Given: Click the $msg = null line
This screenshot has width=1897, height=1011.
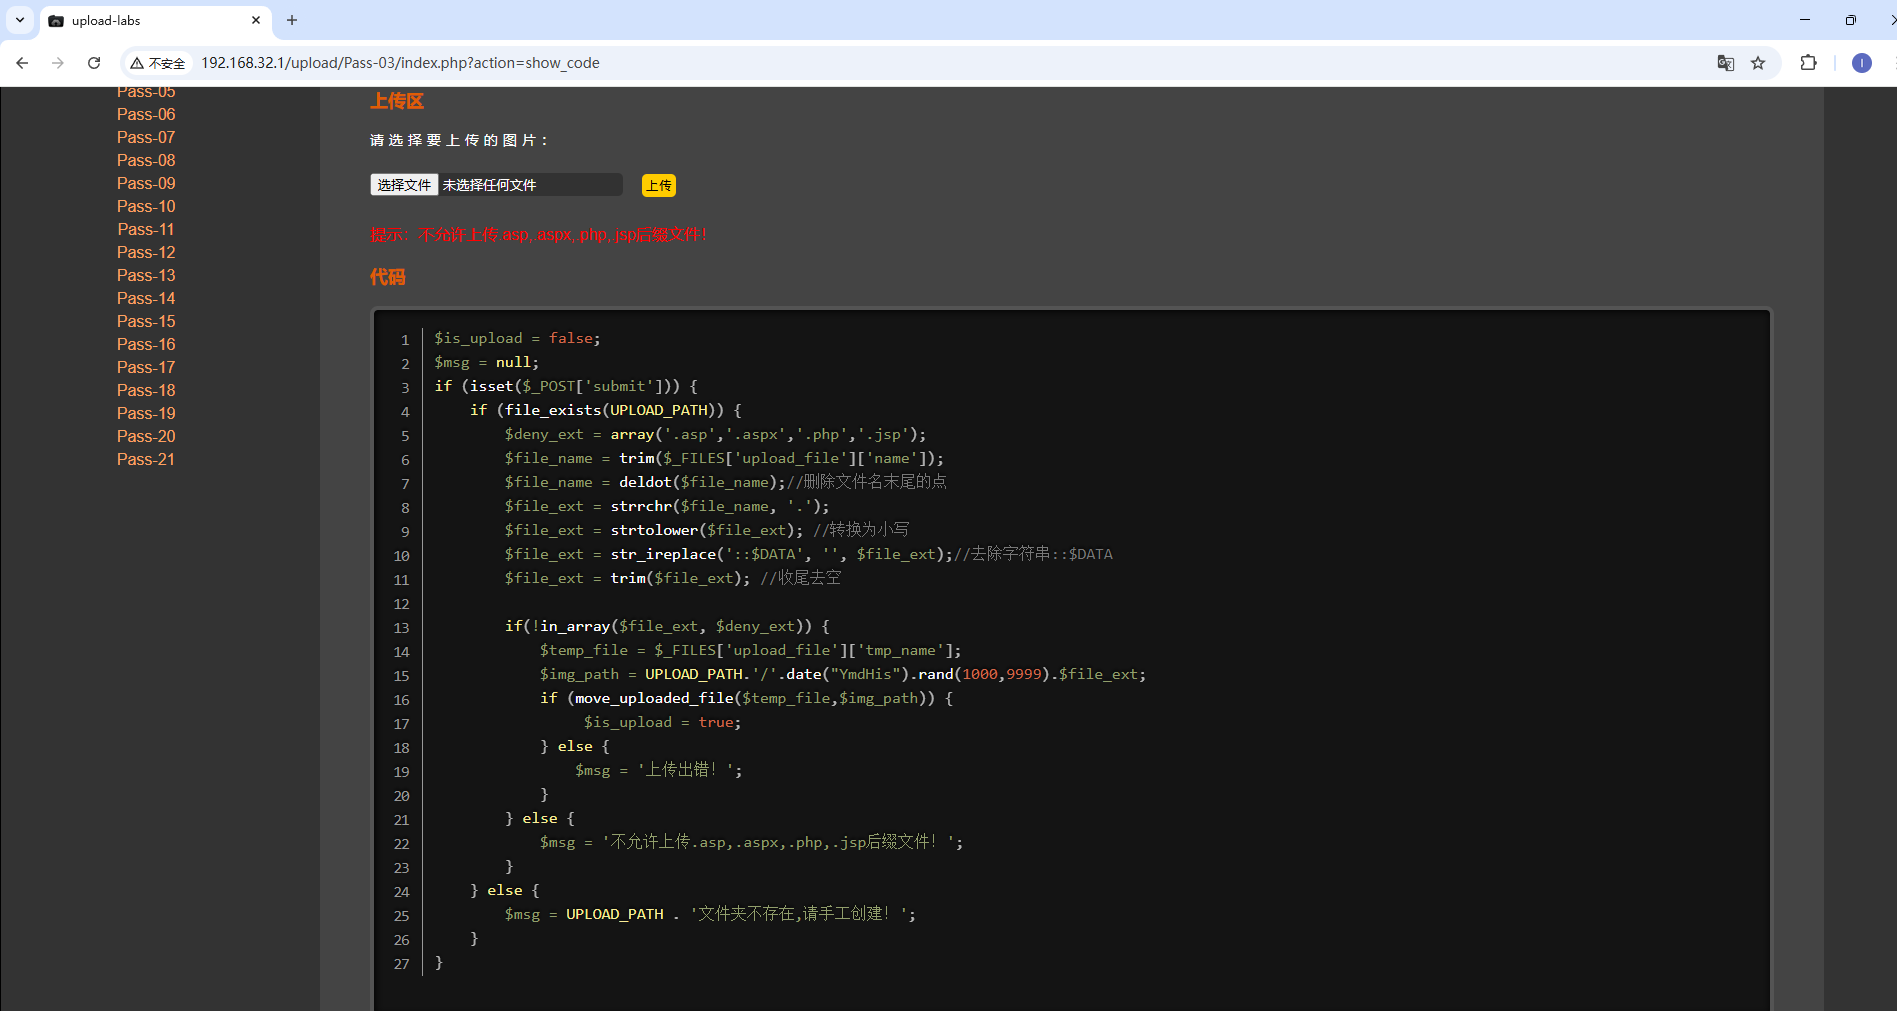Looking at the screenshot, I should tap(486, 362).
